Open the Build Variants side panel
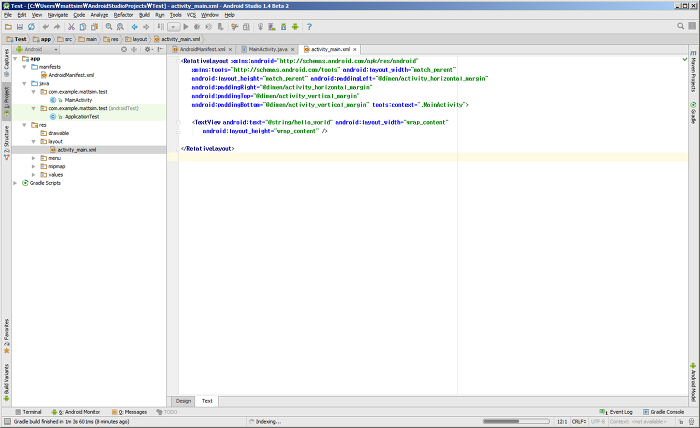 [x=6, y=382]
